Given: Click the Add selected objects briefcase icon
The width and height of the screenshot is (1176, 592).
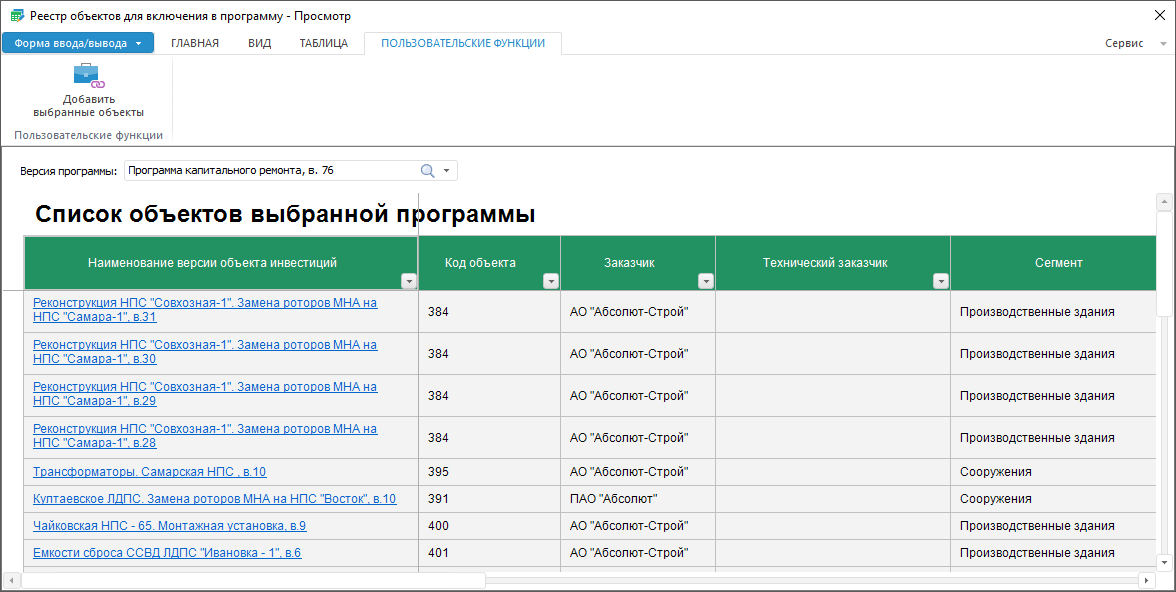Looking at the screenshot, I should (88, 76).
